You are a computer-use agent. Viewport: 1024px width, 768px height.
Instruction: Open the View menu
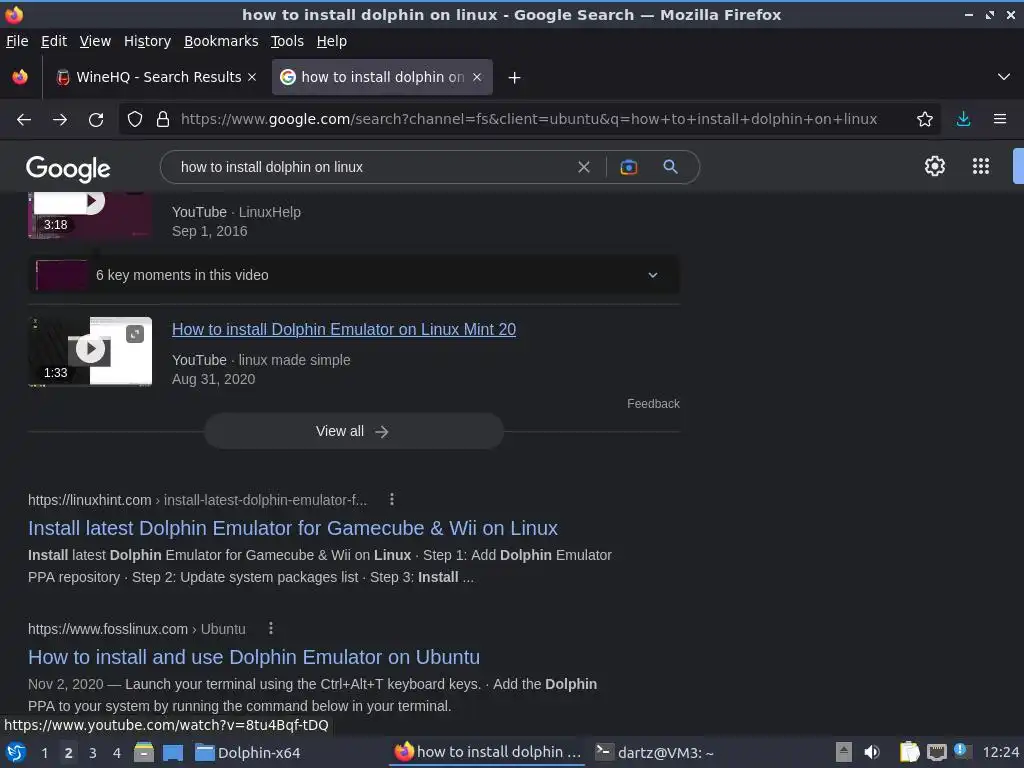(x=95, y=41)
